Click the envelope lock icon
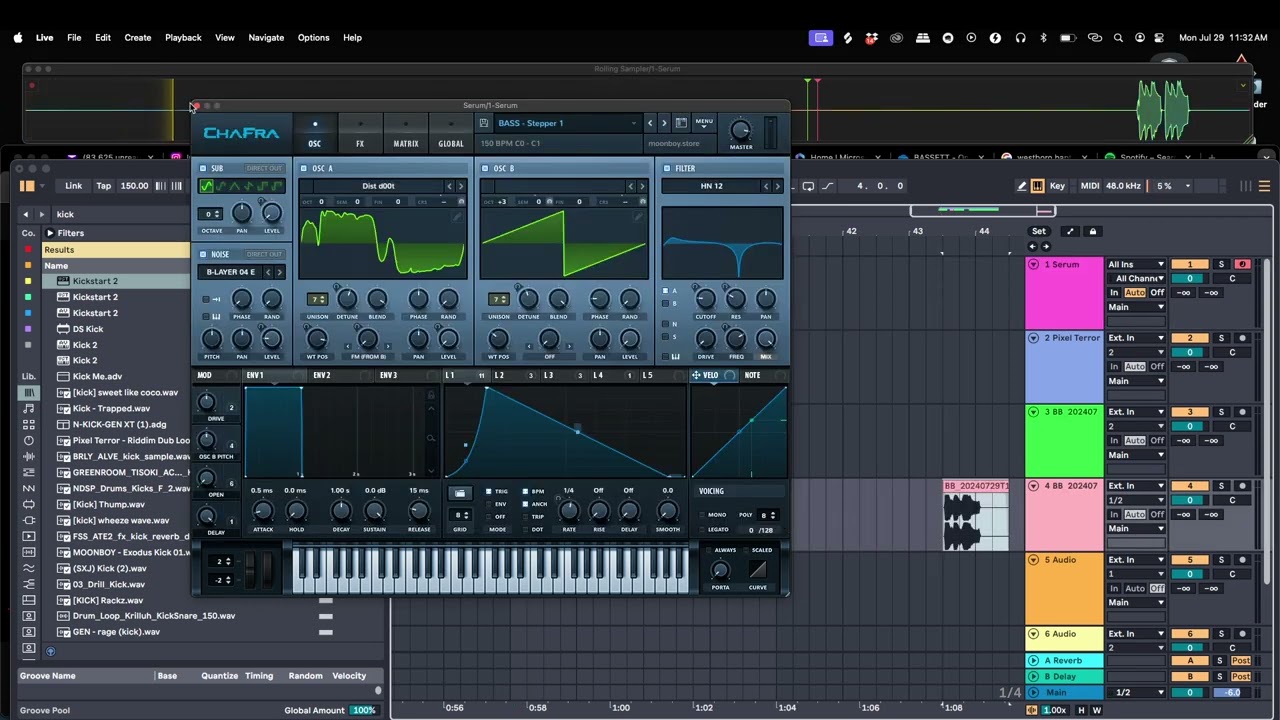1280x720 pixels. click(x=431, y=395)
